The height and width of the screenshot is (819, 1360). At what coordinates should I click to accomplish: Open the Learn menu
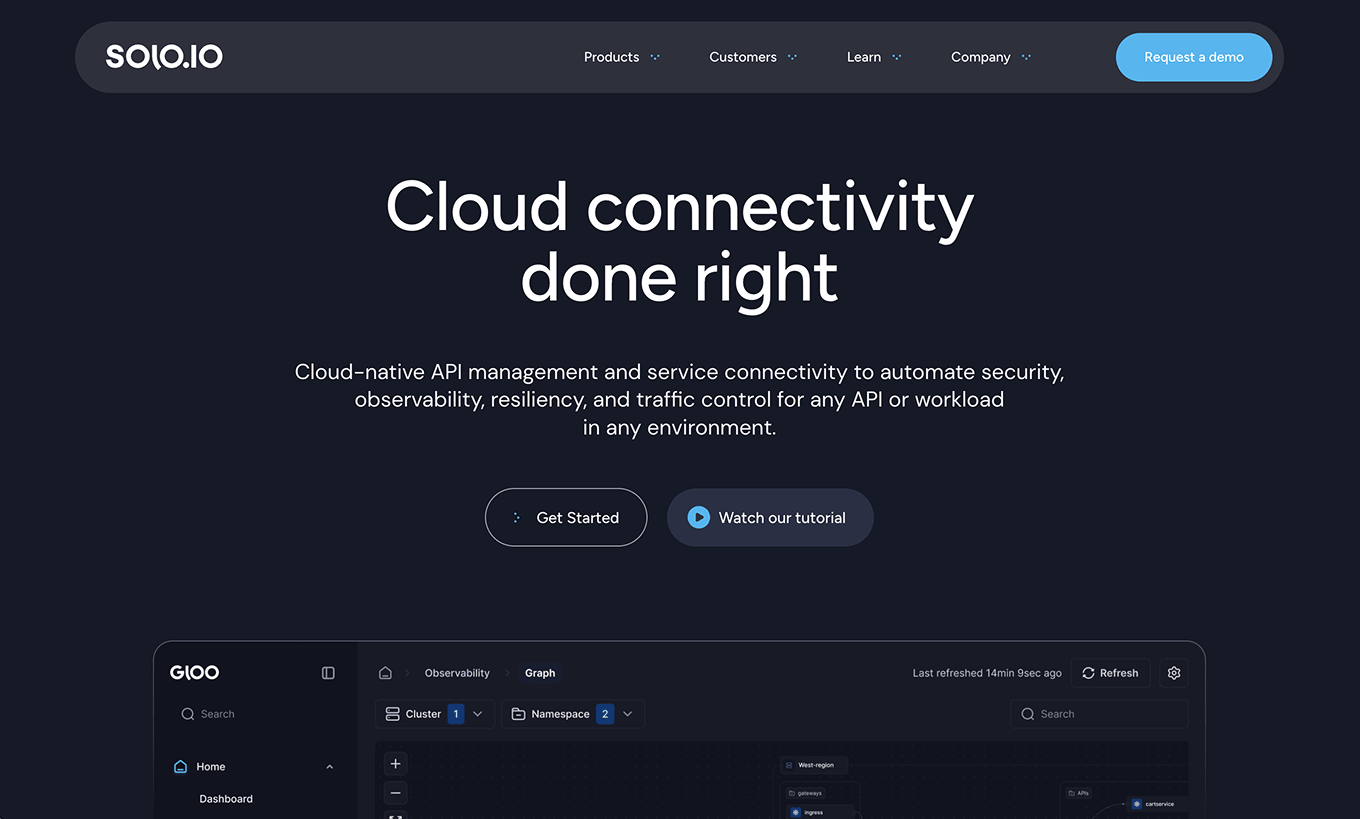point(874,57)
